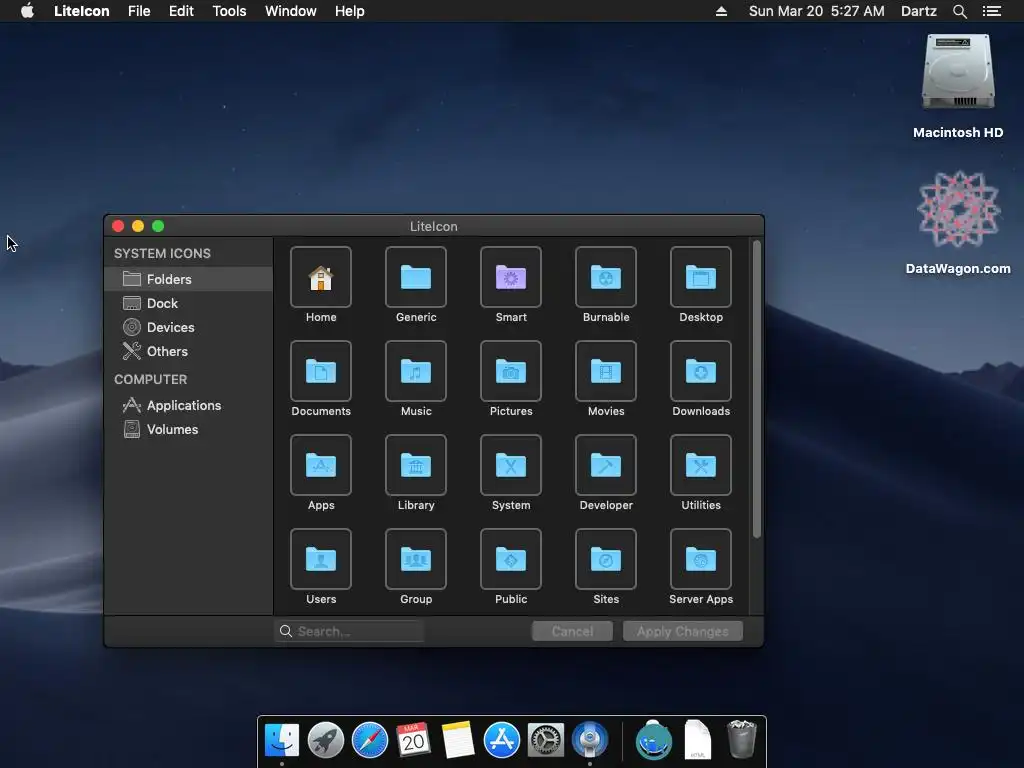
Task: Select the Utilities folder icon
Action: tap(701, 465)
